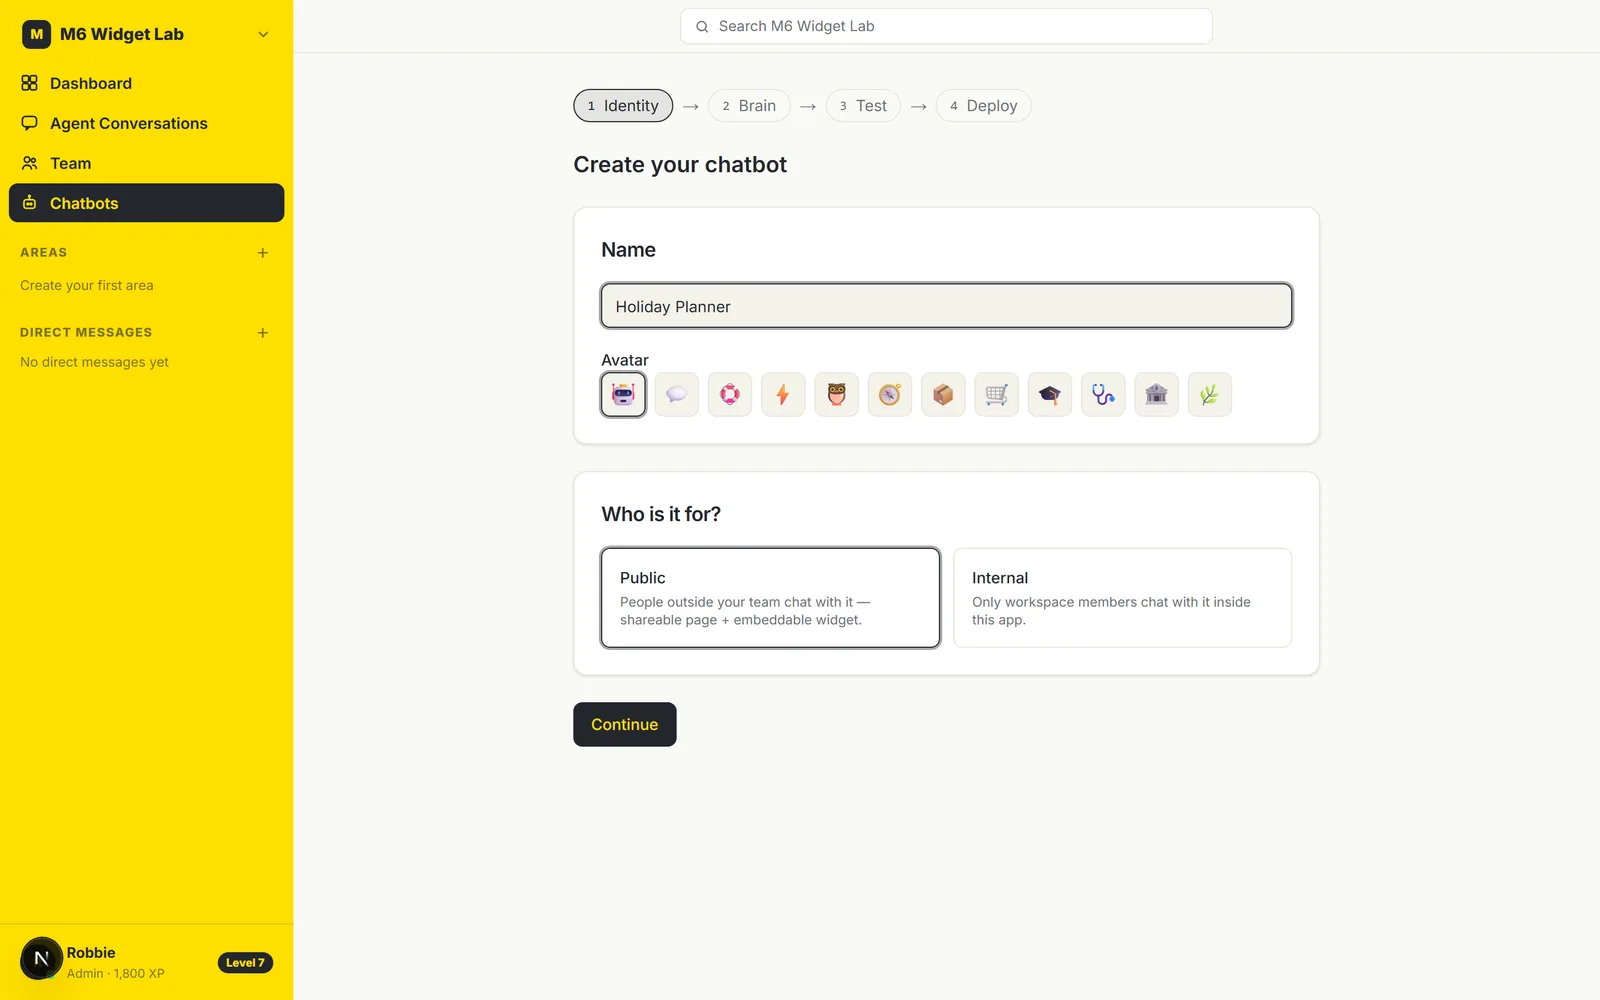Click the Robbie user name
The width and height of the screenshot is (1600, 1000).
pos(91,953)
